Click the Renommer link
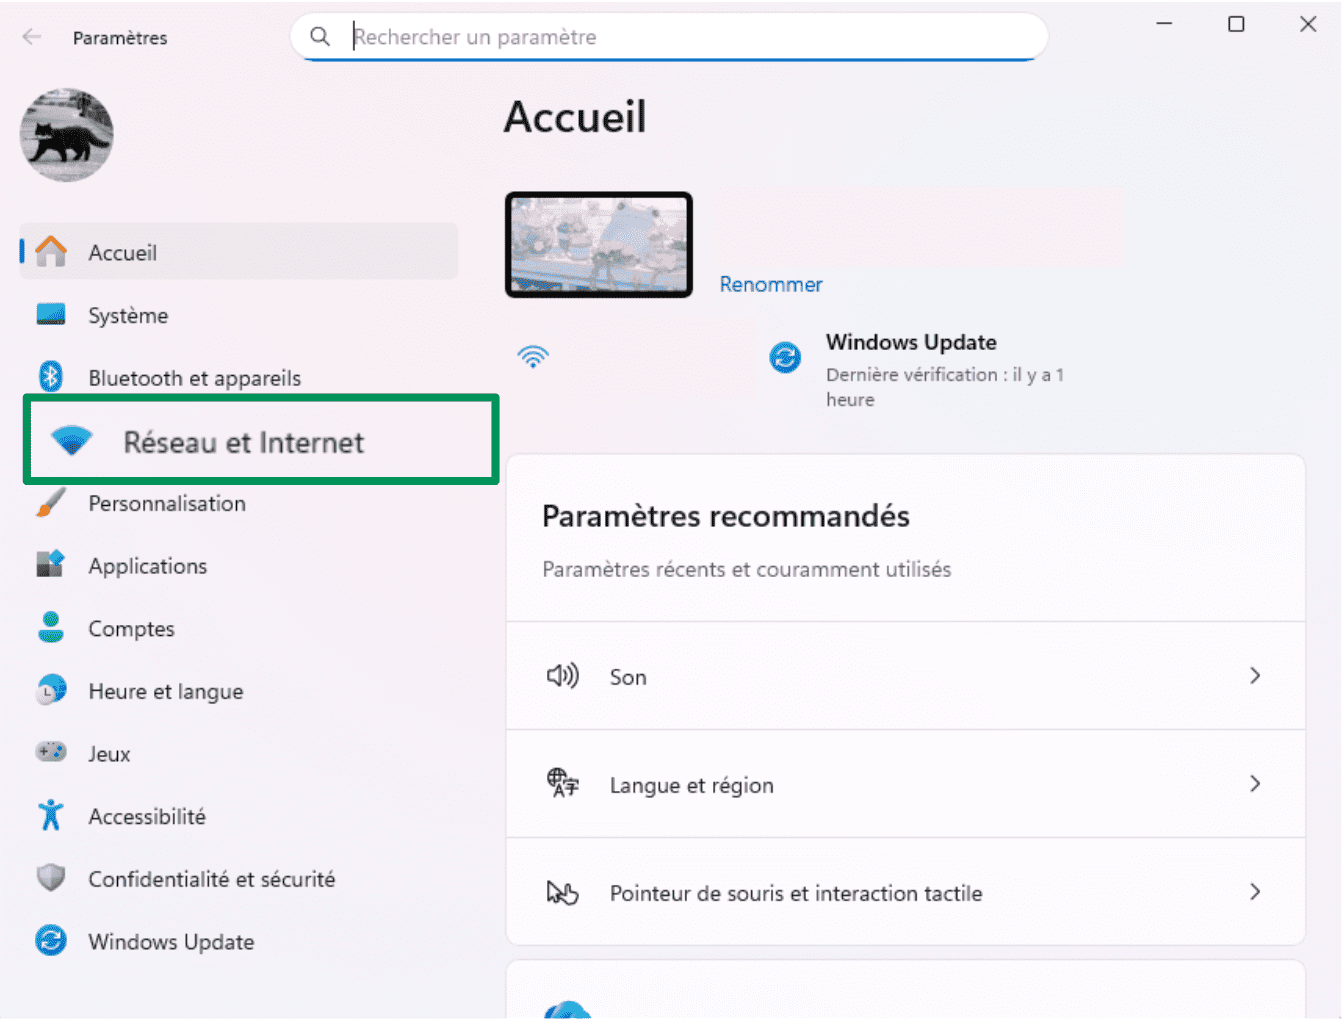The width and height of the screenshot is (1344, 1021). (770, 284)
